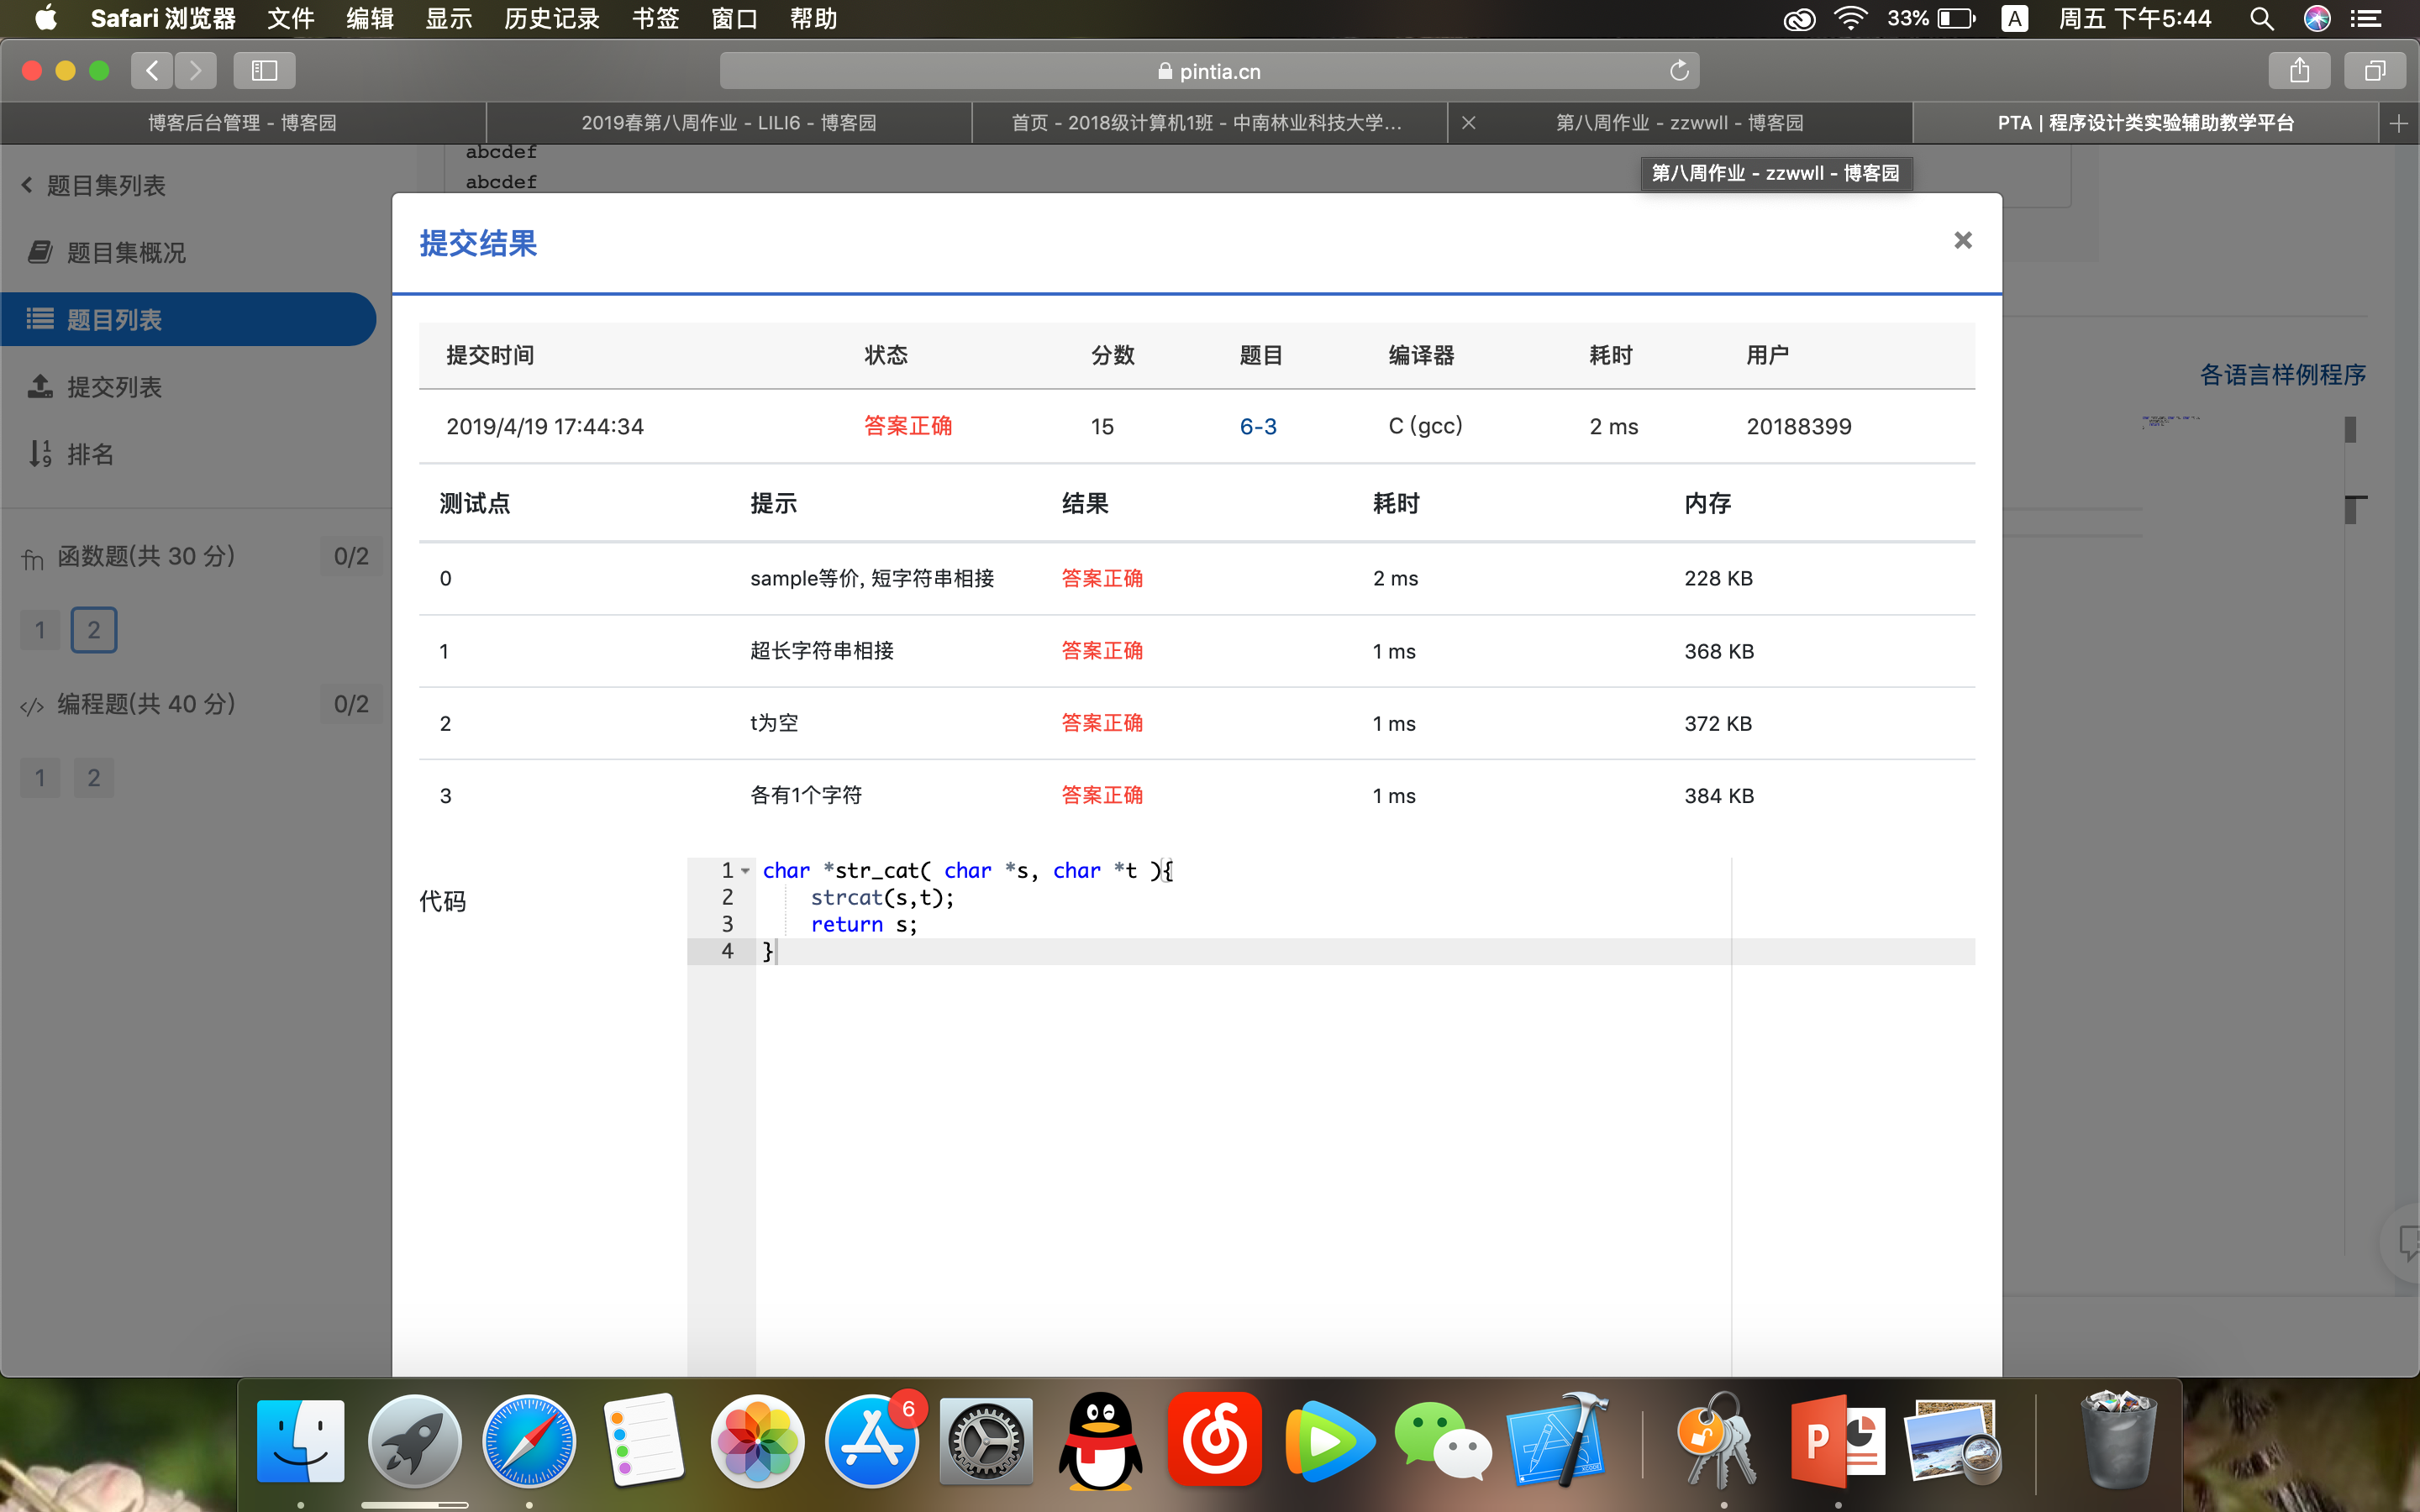
Task: Close the 第八周作业 tab with its X
Action: [x=1468, y=123]
